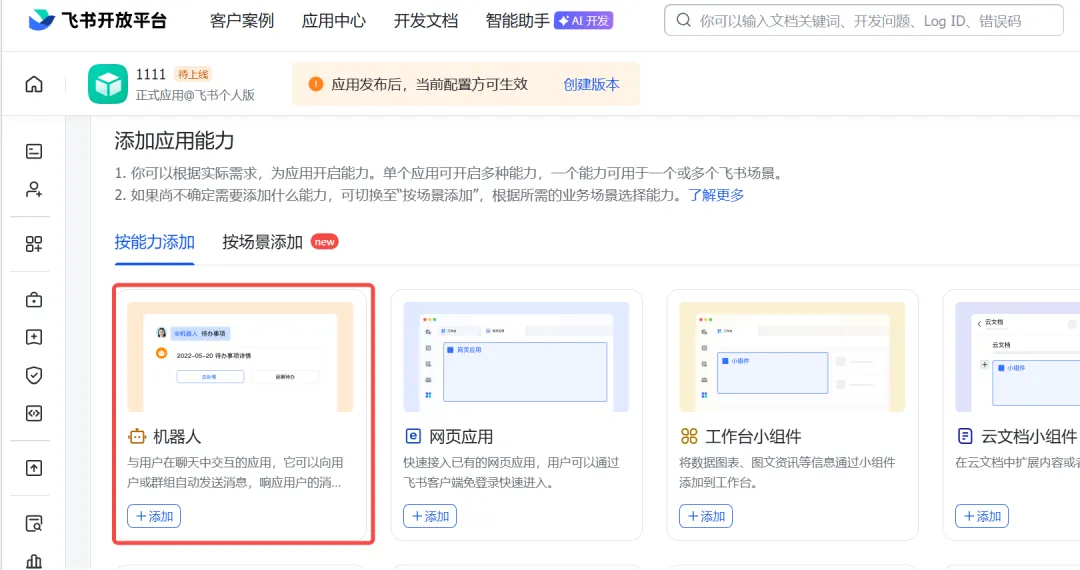Click the 机器人 card title
This screenshot has height=570, width=1080.
(177, 436)
